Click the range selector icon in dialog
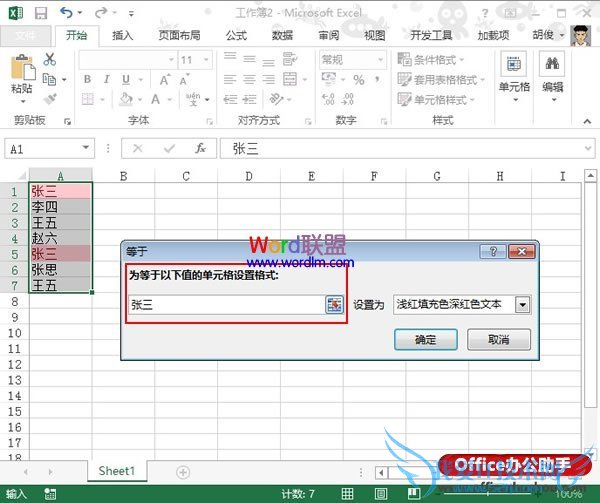This screenshot has width=600, height=503. coord(334,305)
